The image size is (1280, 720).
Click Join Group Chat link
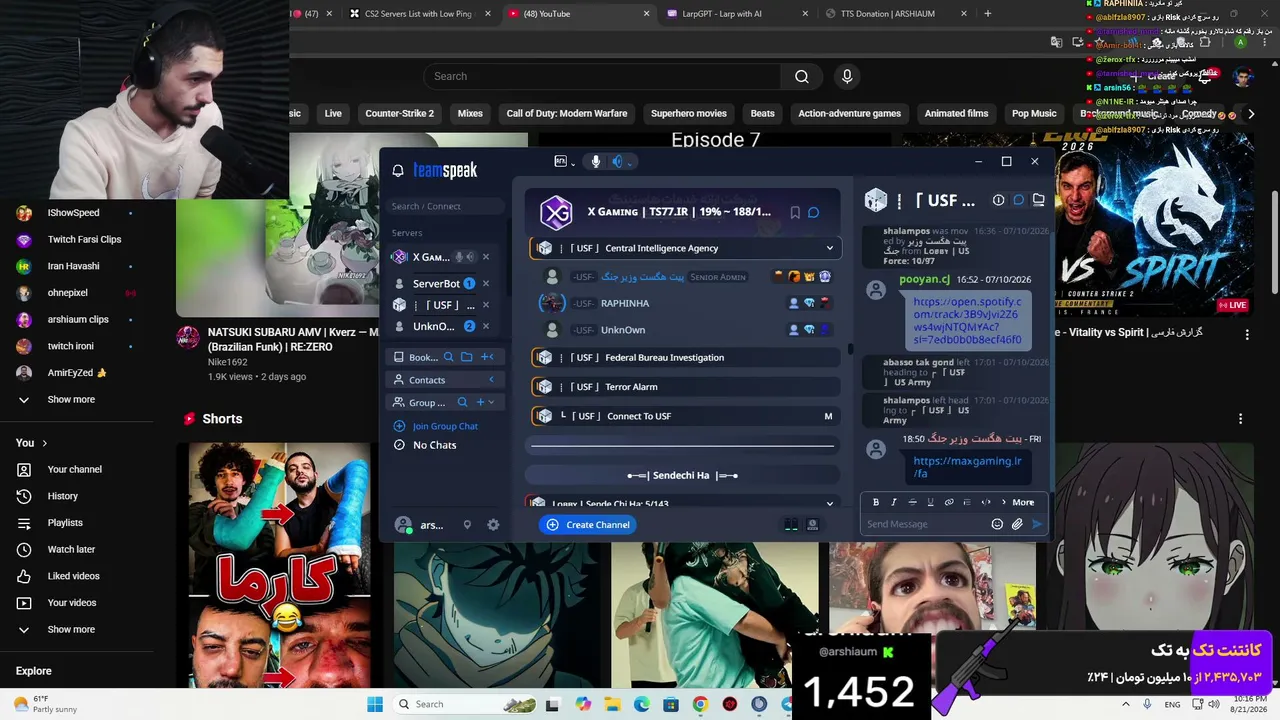(x=445, y=426)
